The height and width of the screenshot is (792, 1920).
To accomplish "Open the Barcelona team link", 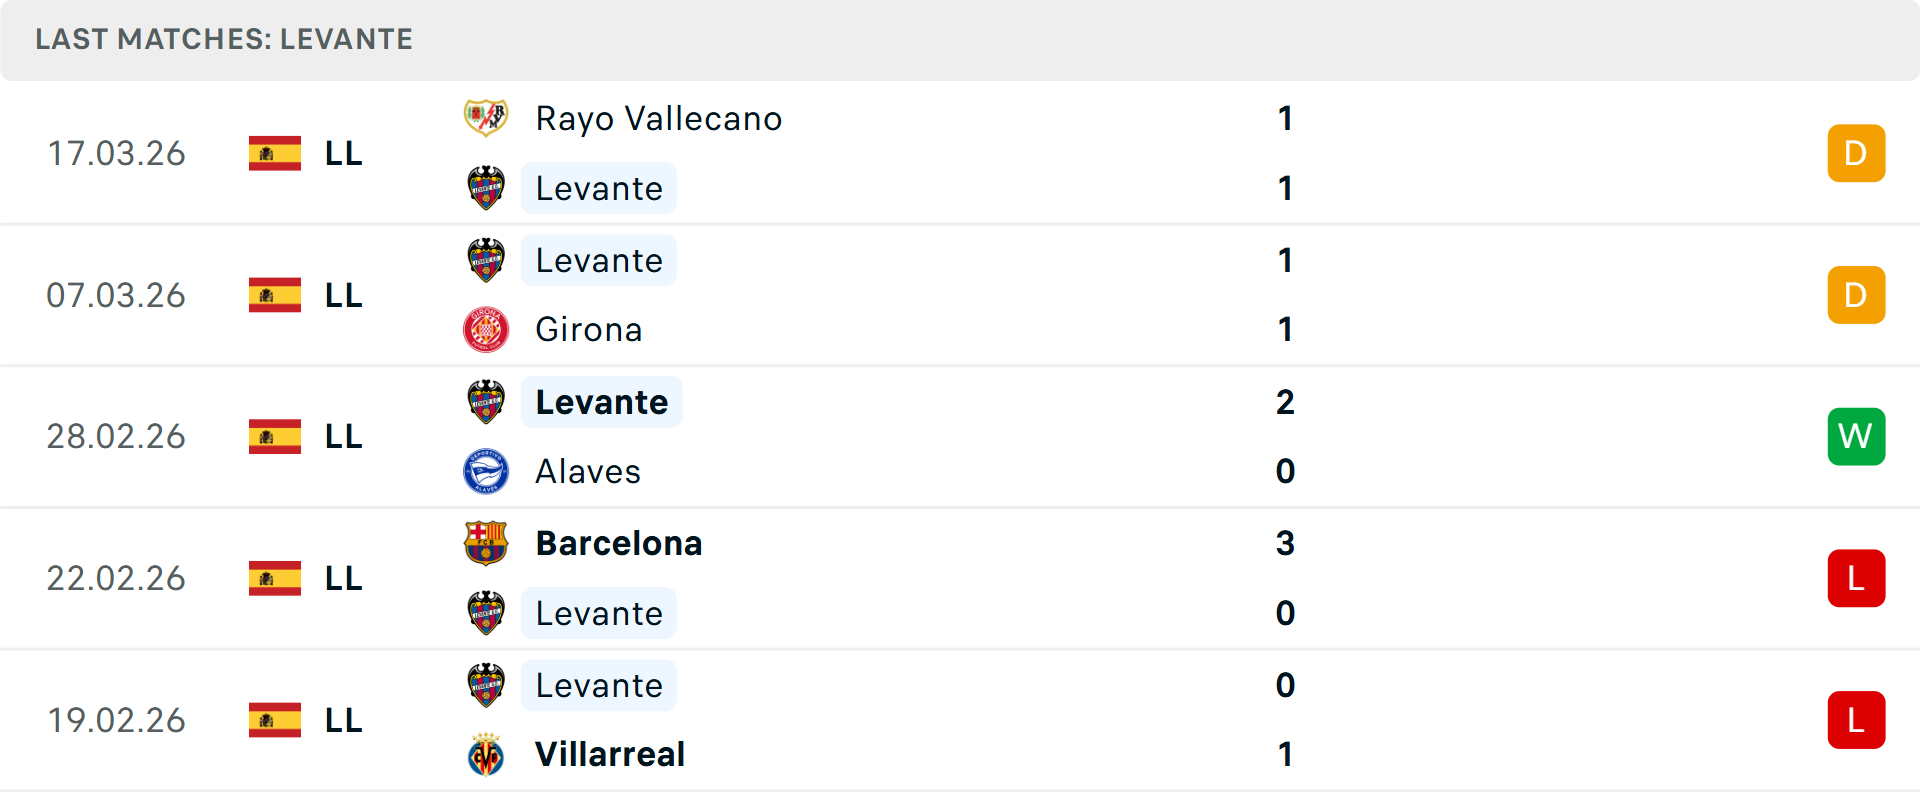I will (619, 543).
